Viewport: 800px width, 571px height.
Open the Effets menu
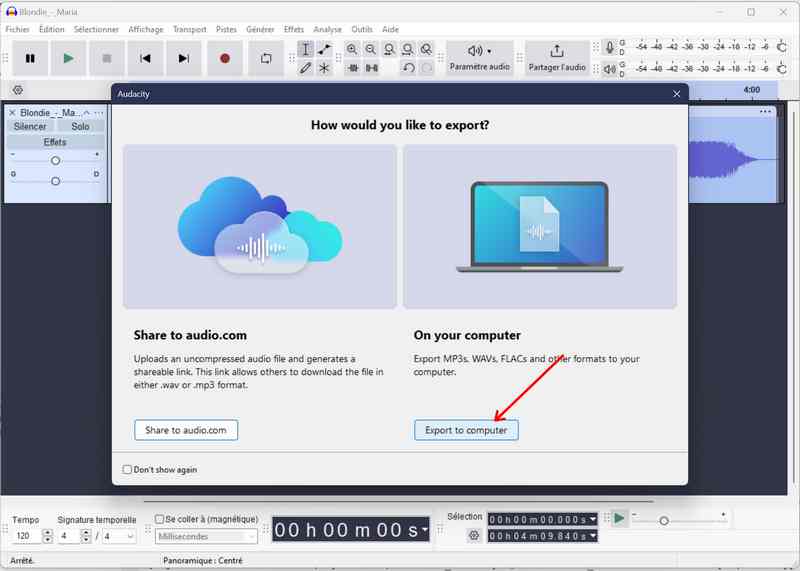click(294, 30)
